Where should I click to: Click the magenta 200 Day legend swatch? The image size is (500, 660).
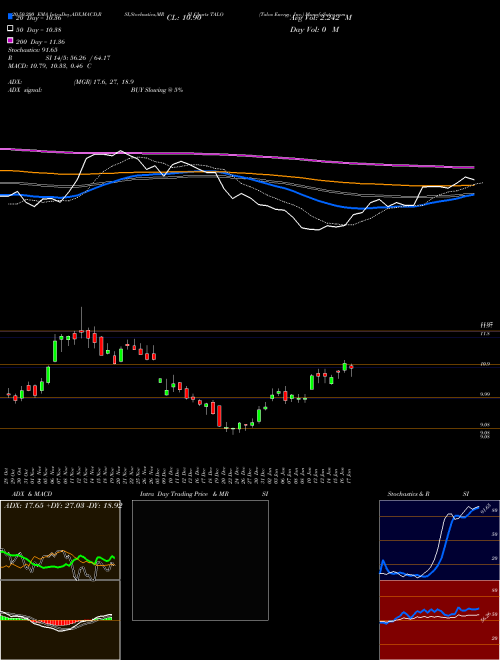tap(11, 40)
